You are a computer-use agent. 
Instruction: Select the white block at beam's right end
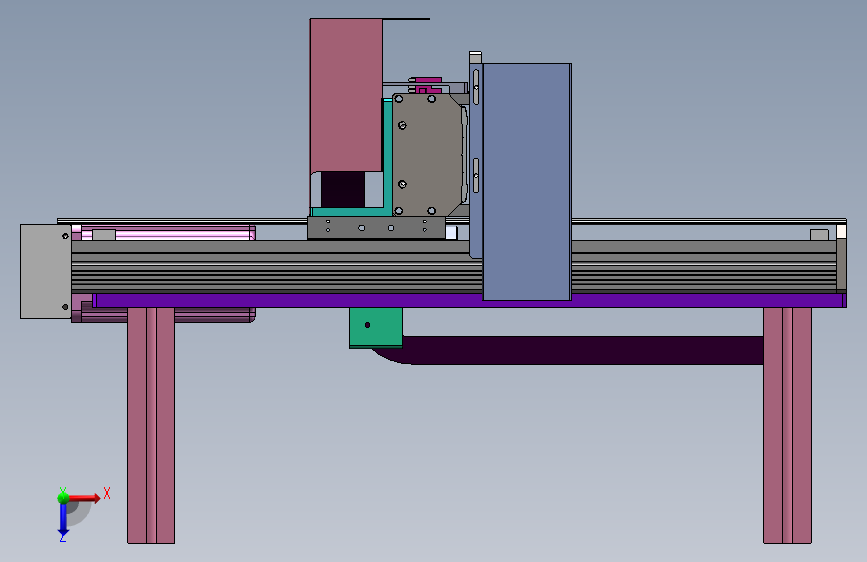(x=842, y=231)
